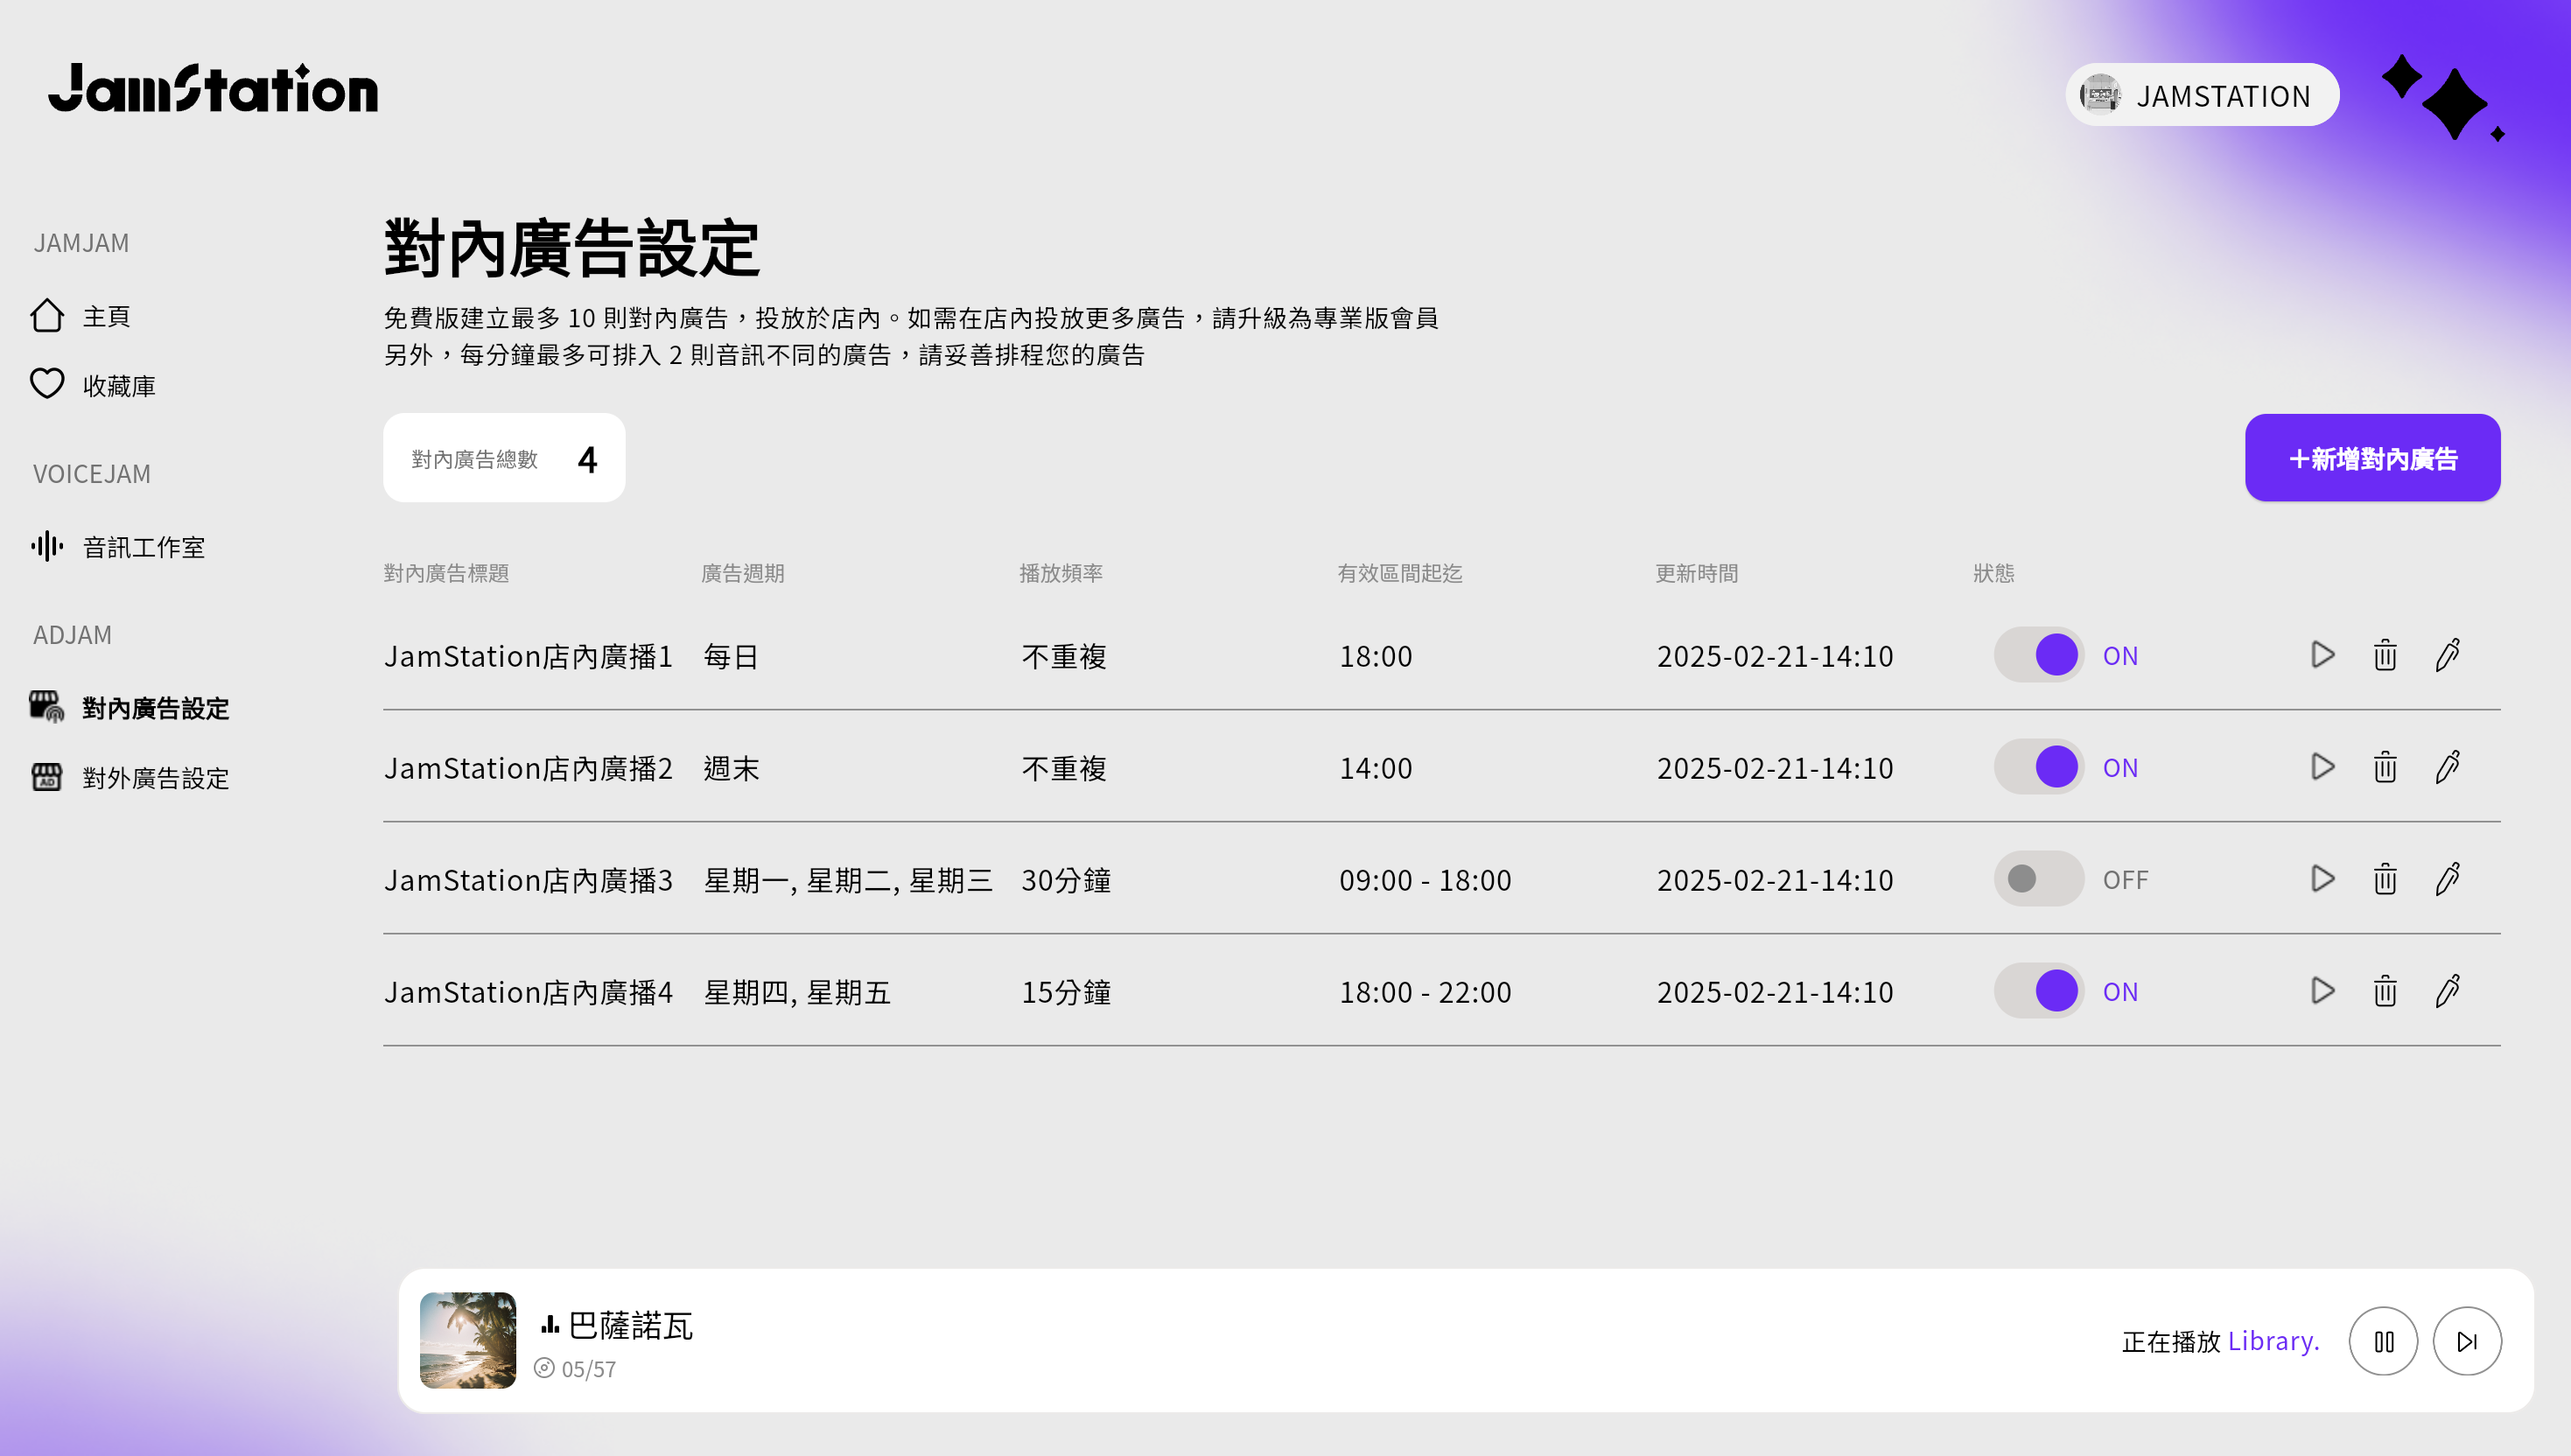The height and width of the screenshot is (1456, 2571).
Task: Open 音訊工作室 from the sidebar
Action: pyautogui.click(x=143, y=547)
